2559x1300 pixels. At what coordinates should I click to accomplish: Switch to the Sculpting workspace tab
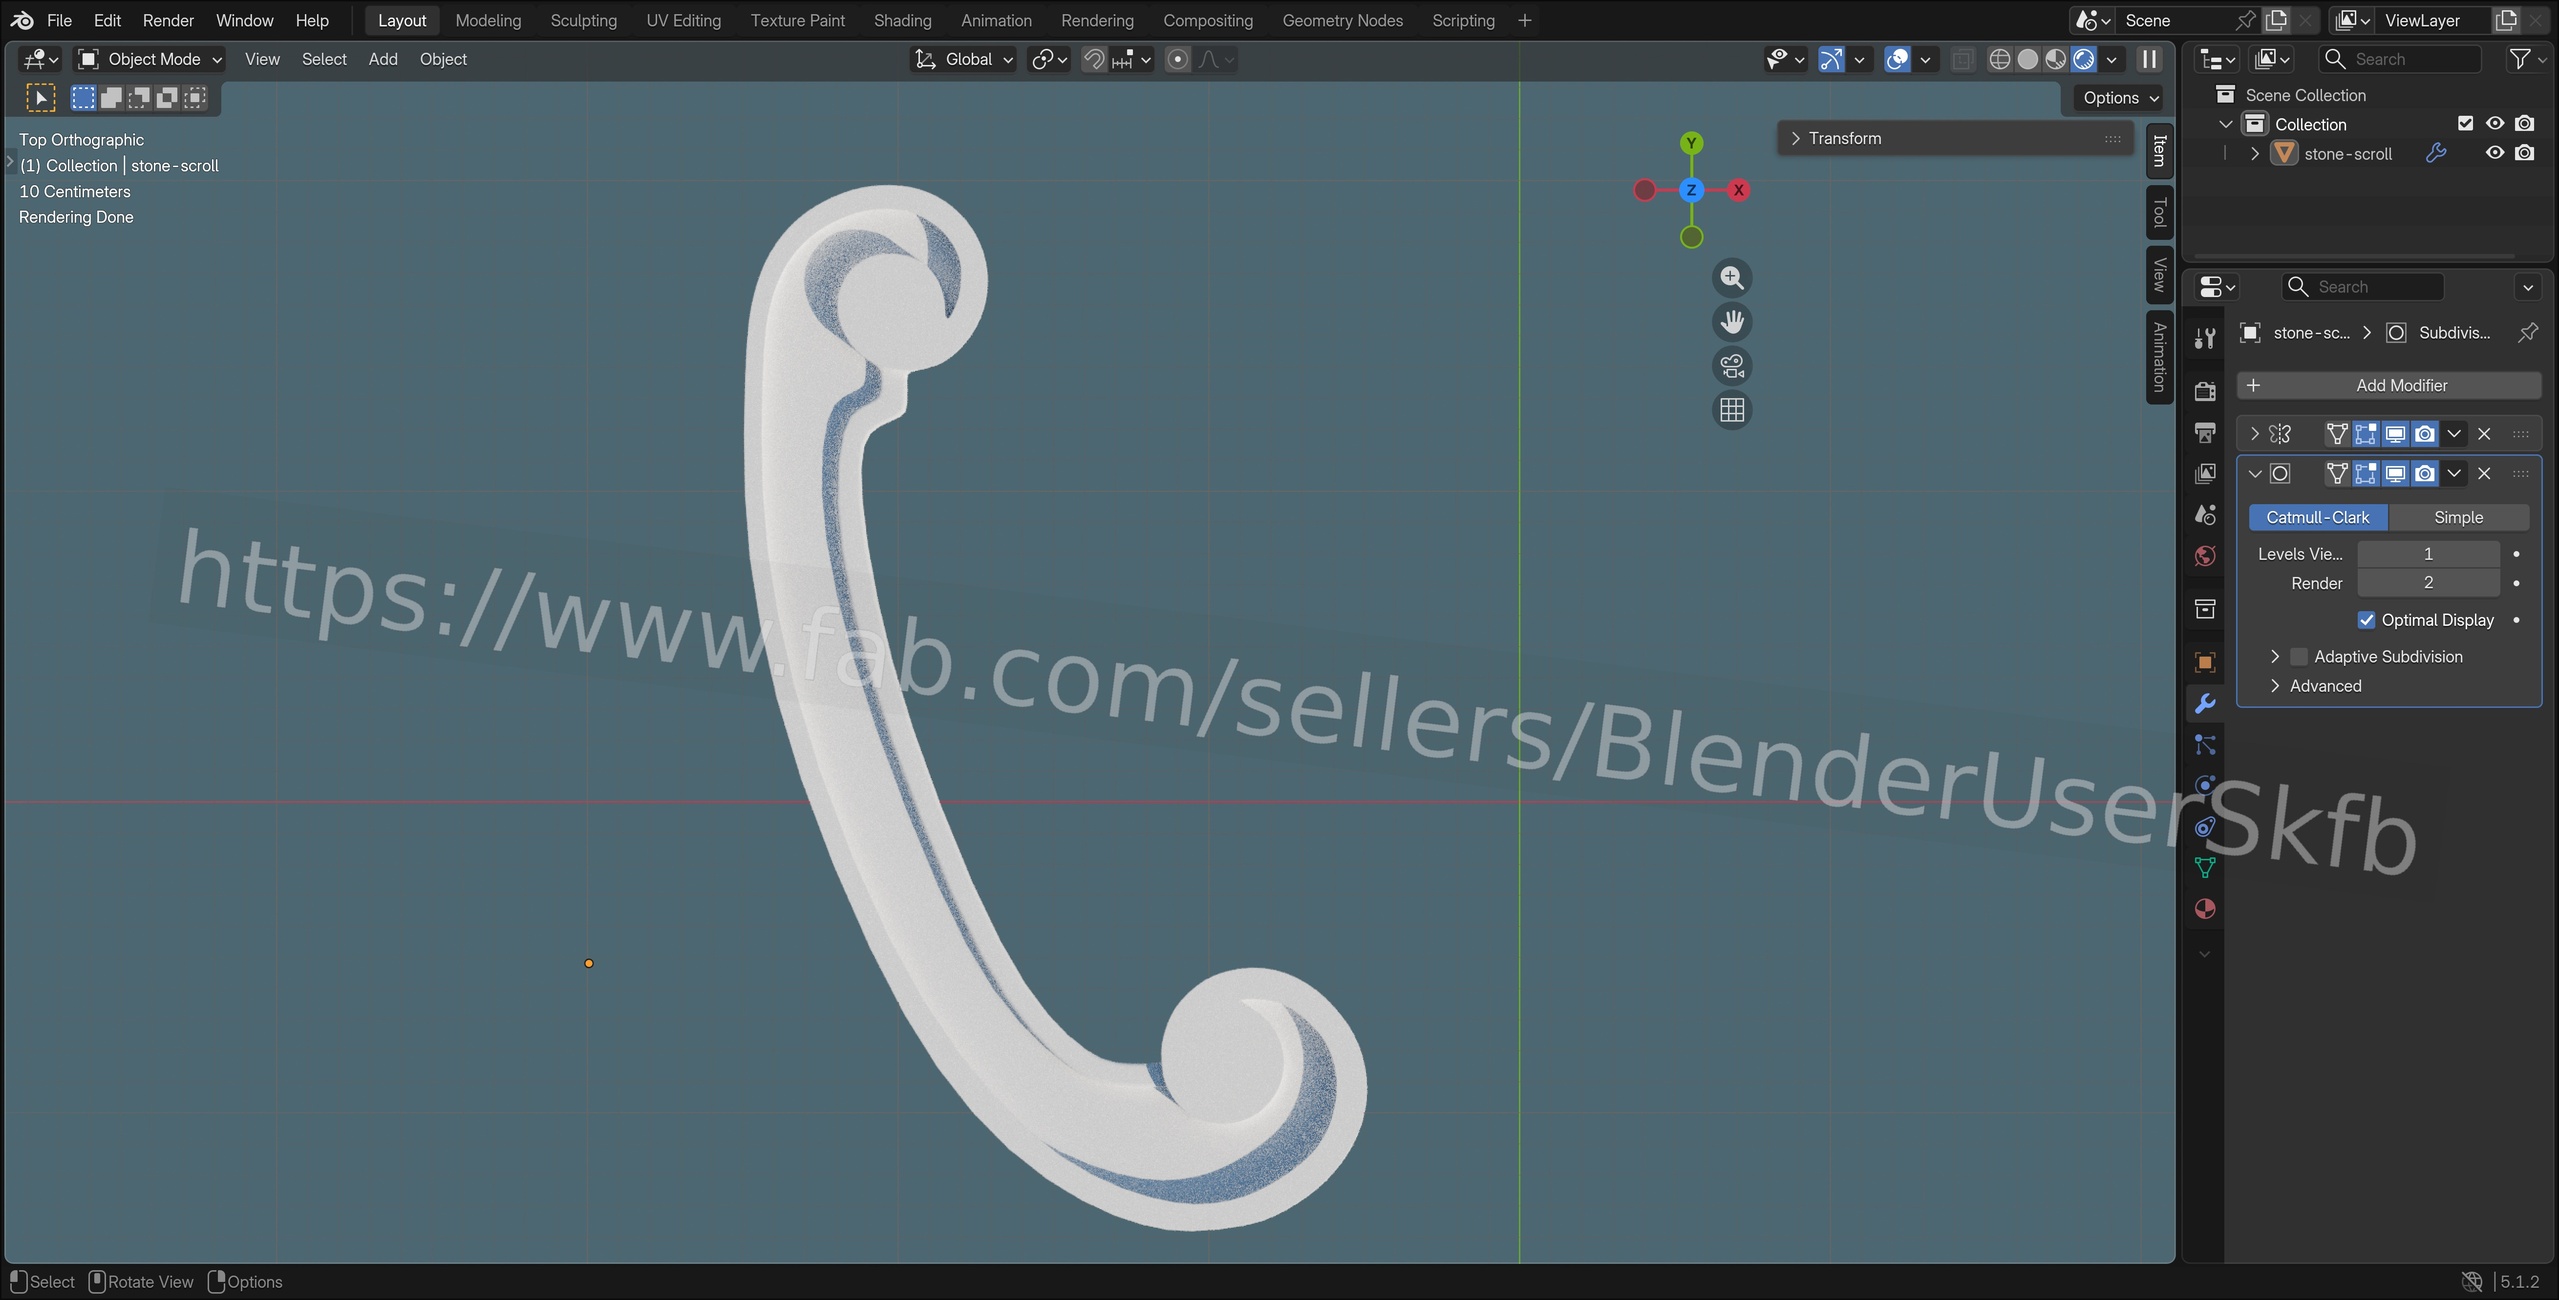[x=583, y=20]
